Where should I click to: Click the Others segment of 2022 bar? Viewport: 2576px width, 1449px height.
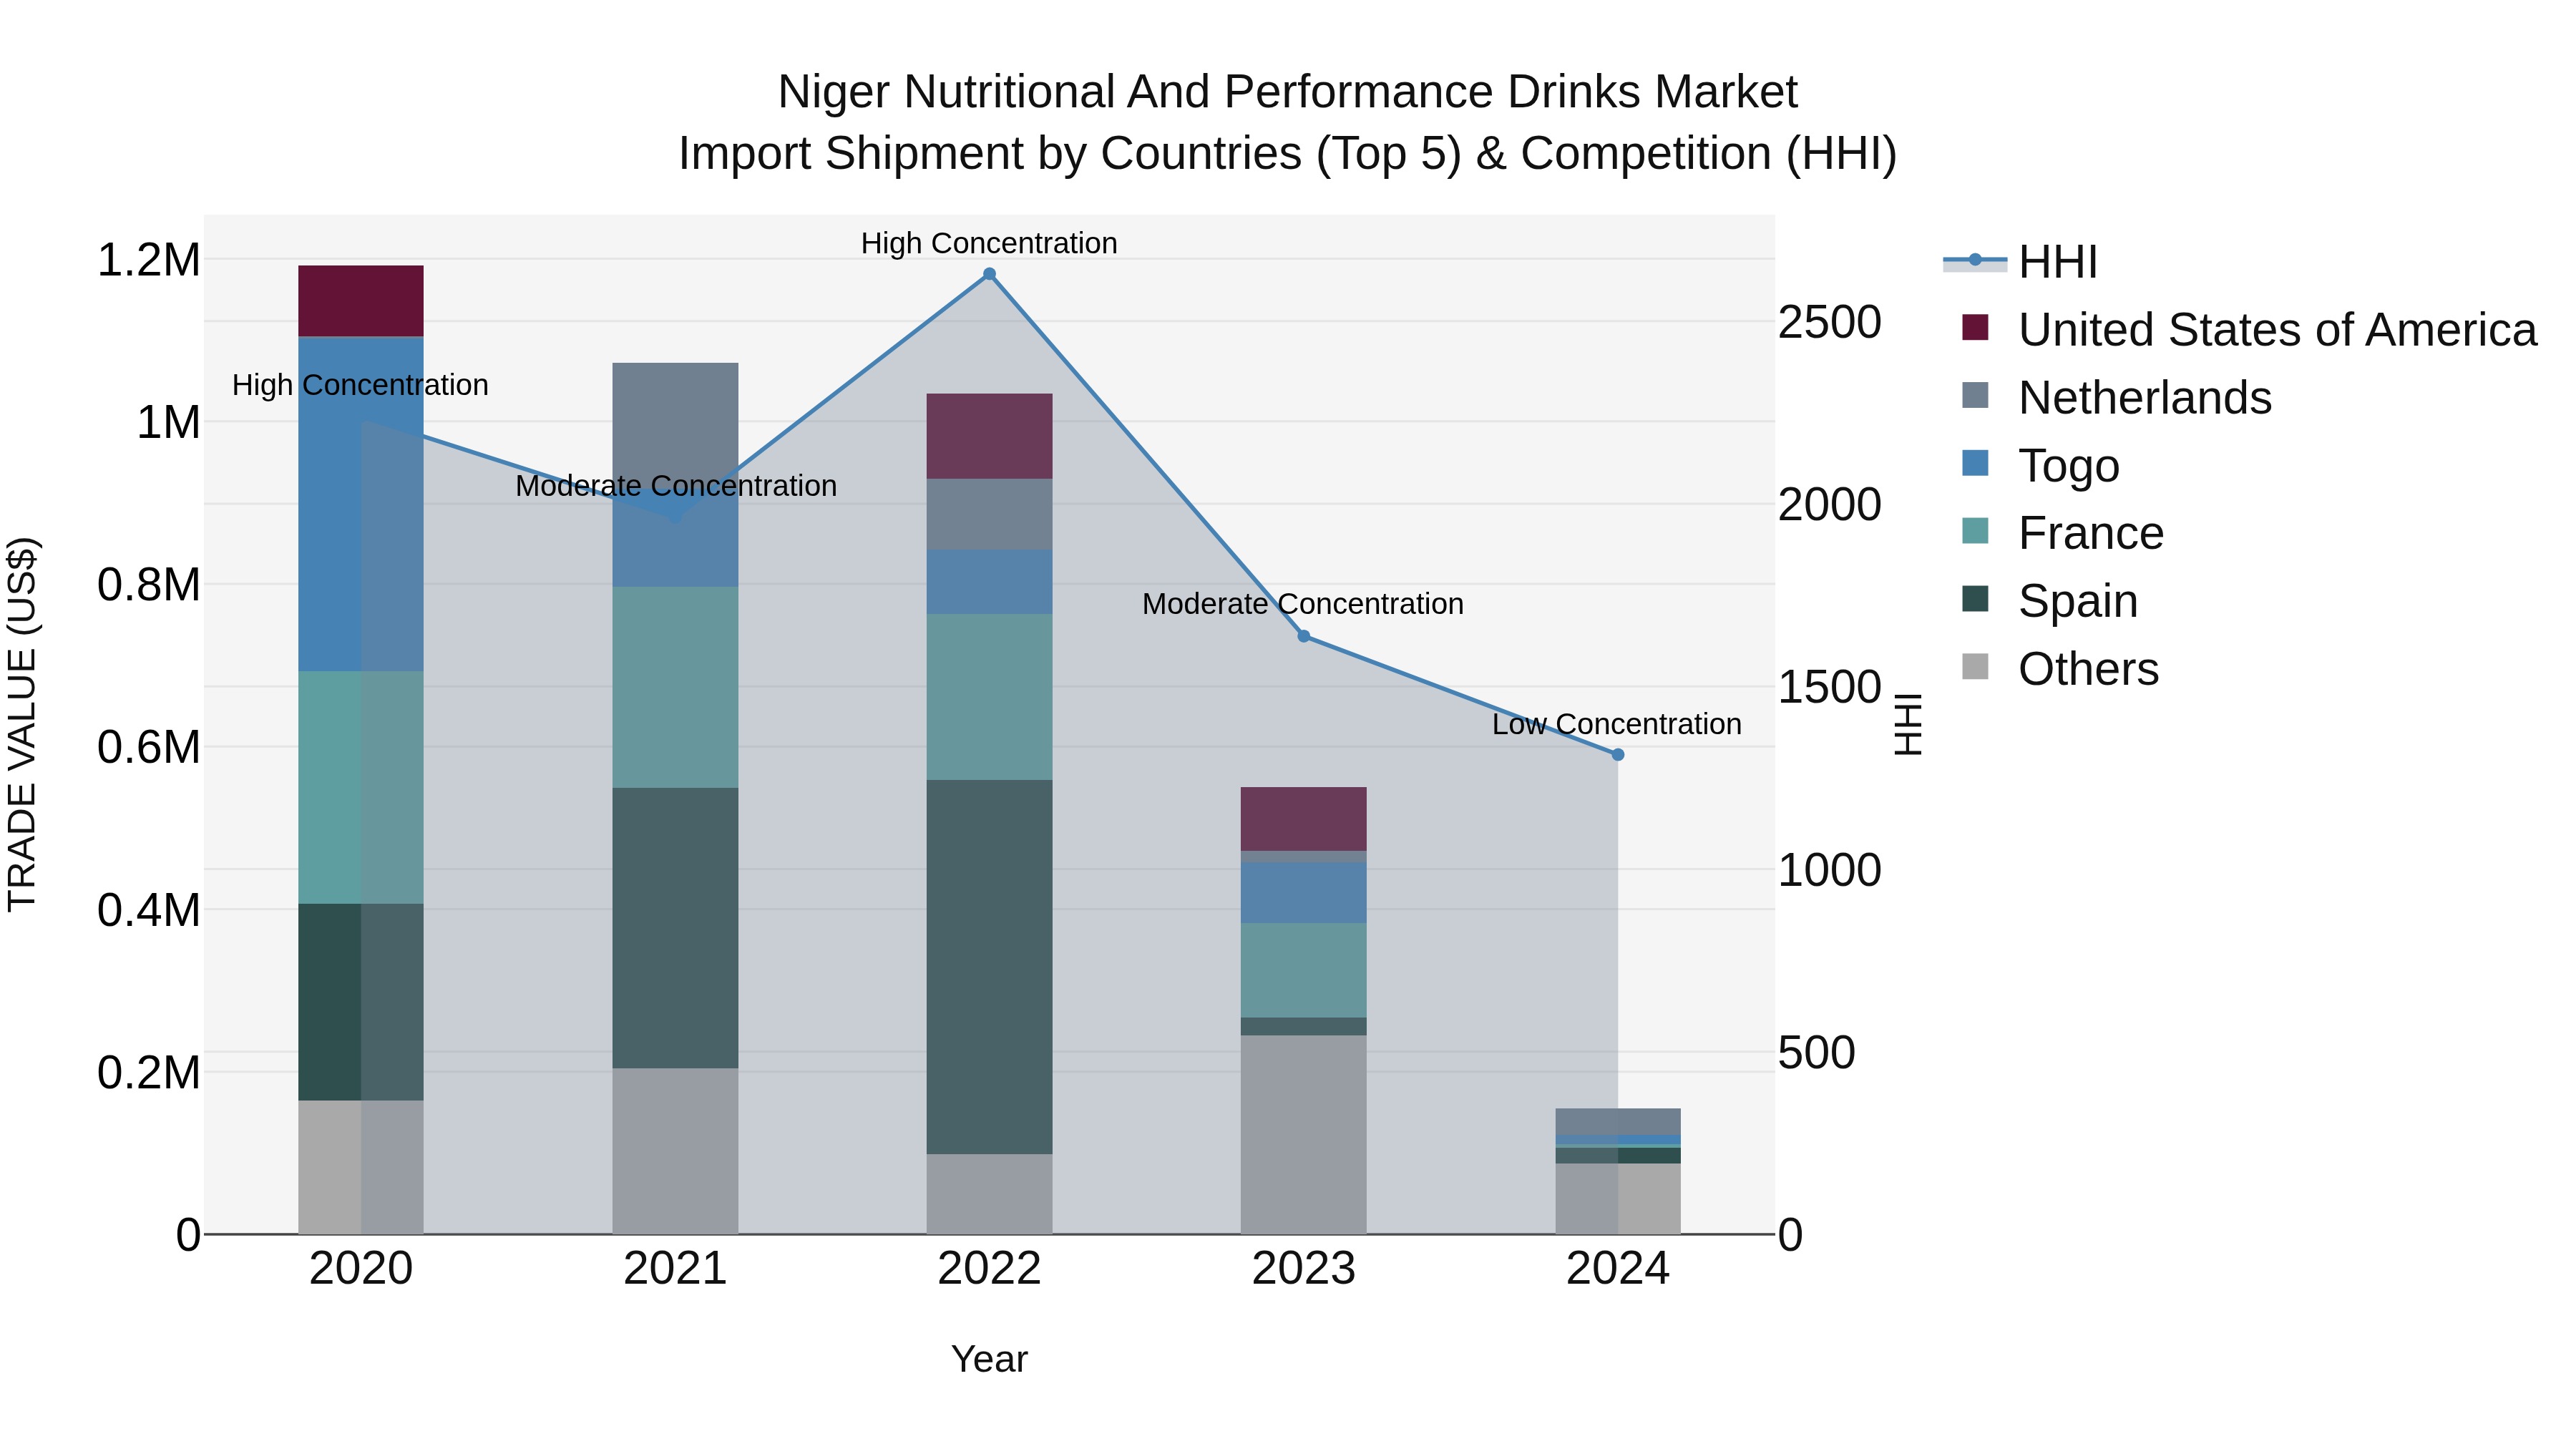point(989,1194)
